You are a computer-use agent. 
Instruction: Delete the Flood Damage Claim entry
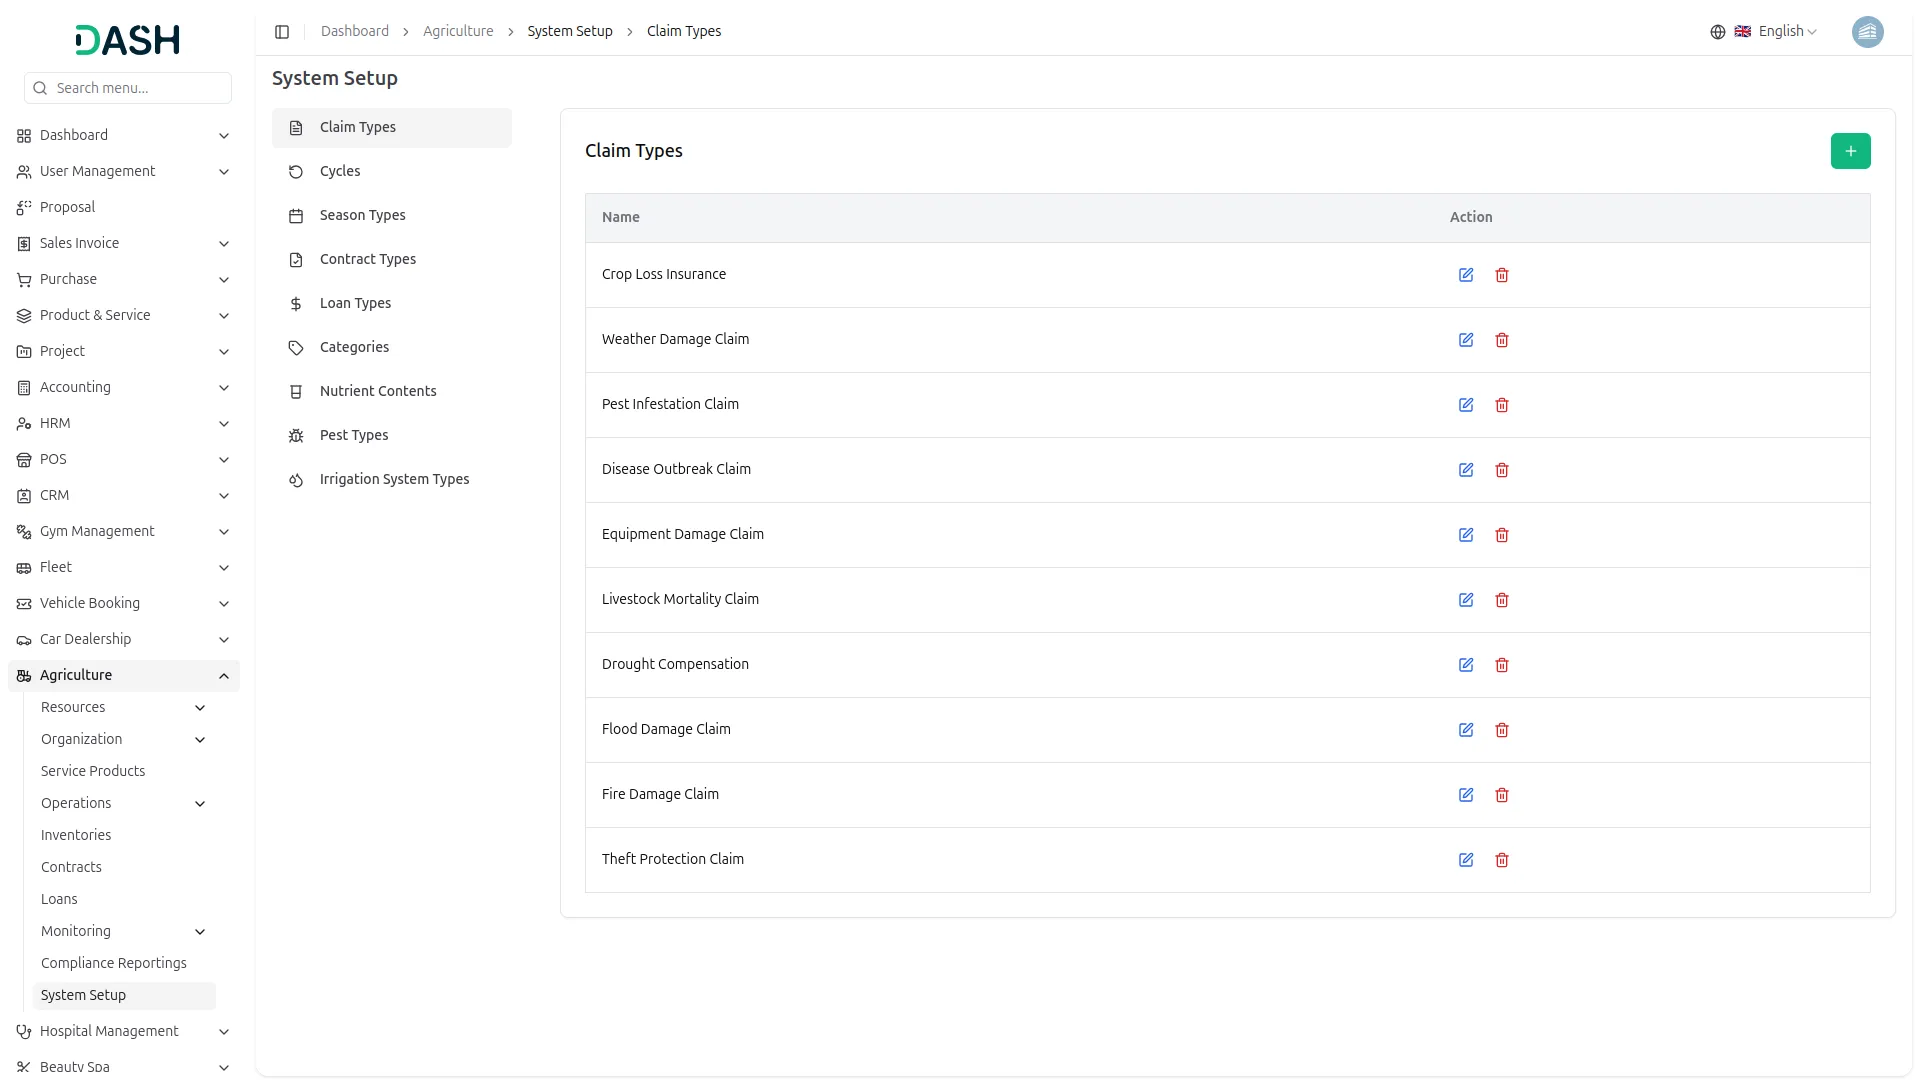pos(1502,730)
